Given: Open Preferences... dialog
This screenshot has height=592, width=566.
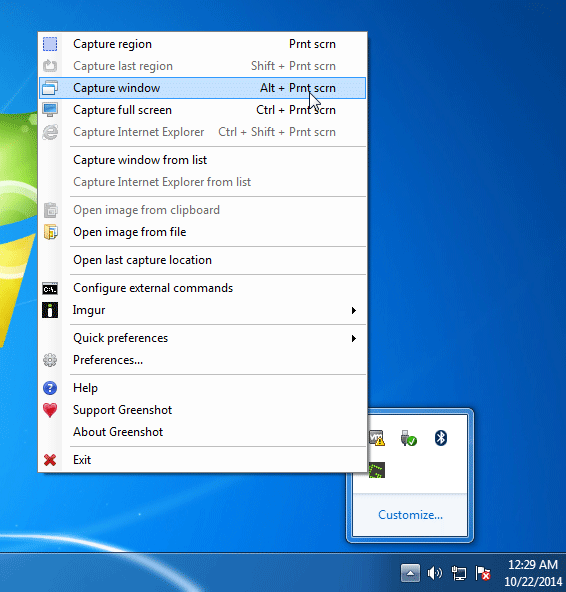Looking at the screenshot, I should click(202, 360).
